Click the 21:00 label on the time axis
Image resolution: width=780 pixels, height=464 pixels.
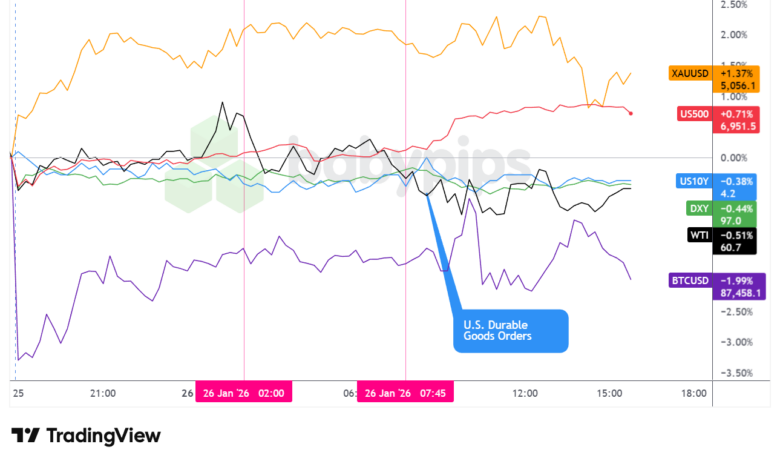[x=103, y=393]
